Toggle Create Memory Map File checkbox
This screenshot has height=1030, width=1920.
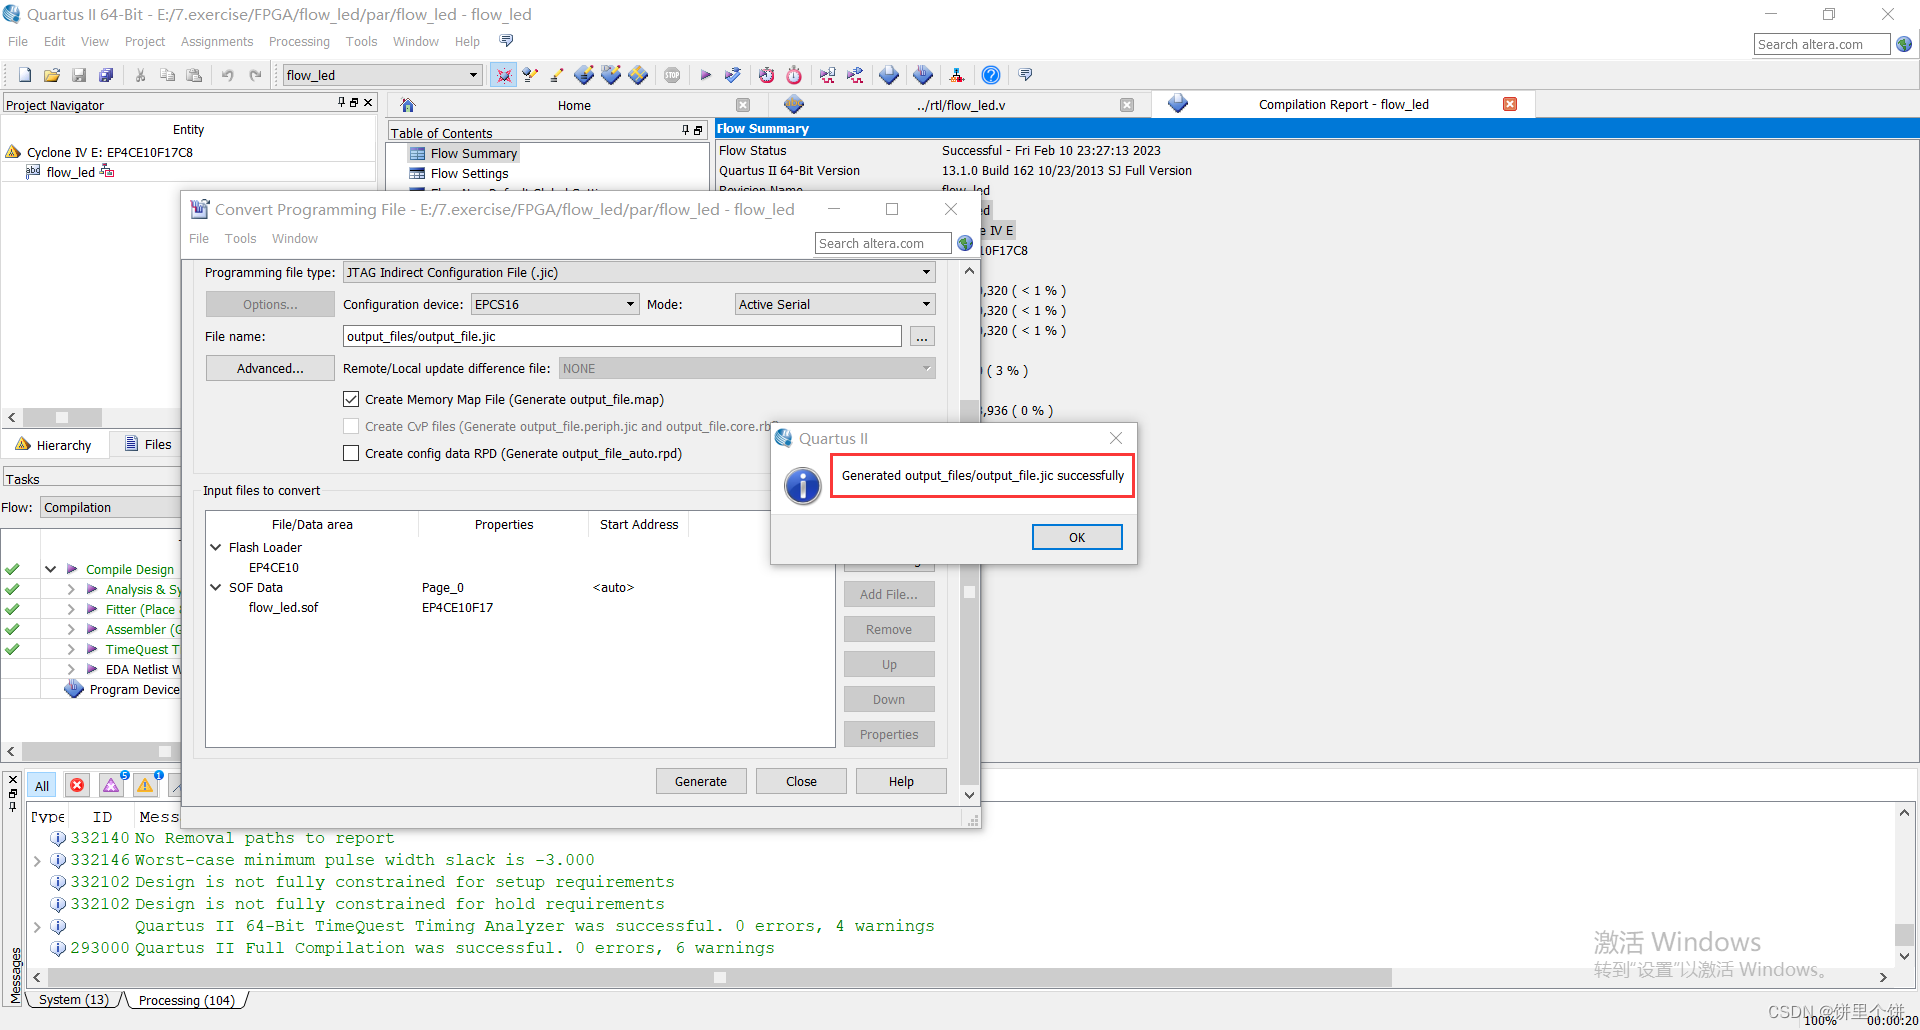[351, 399]
